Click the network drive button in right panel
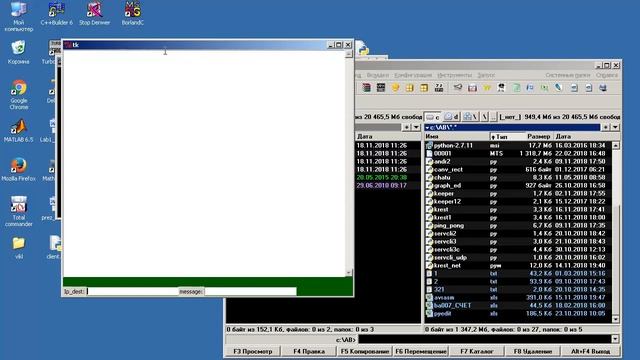Screen dimensions: 640x360 (471, 117)
